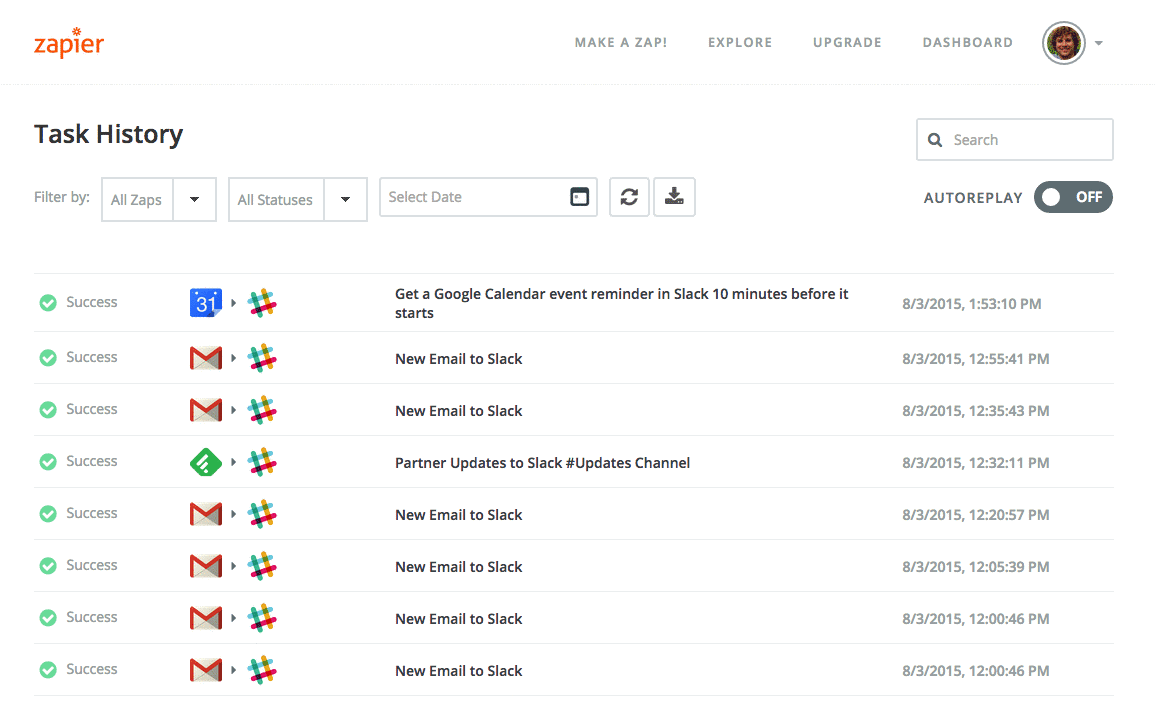Click Gmail icon in 12:55:41 PM row

tap(206, 358)
